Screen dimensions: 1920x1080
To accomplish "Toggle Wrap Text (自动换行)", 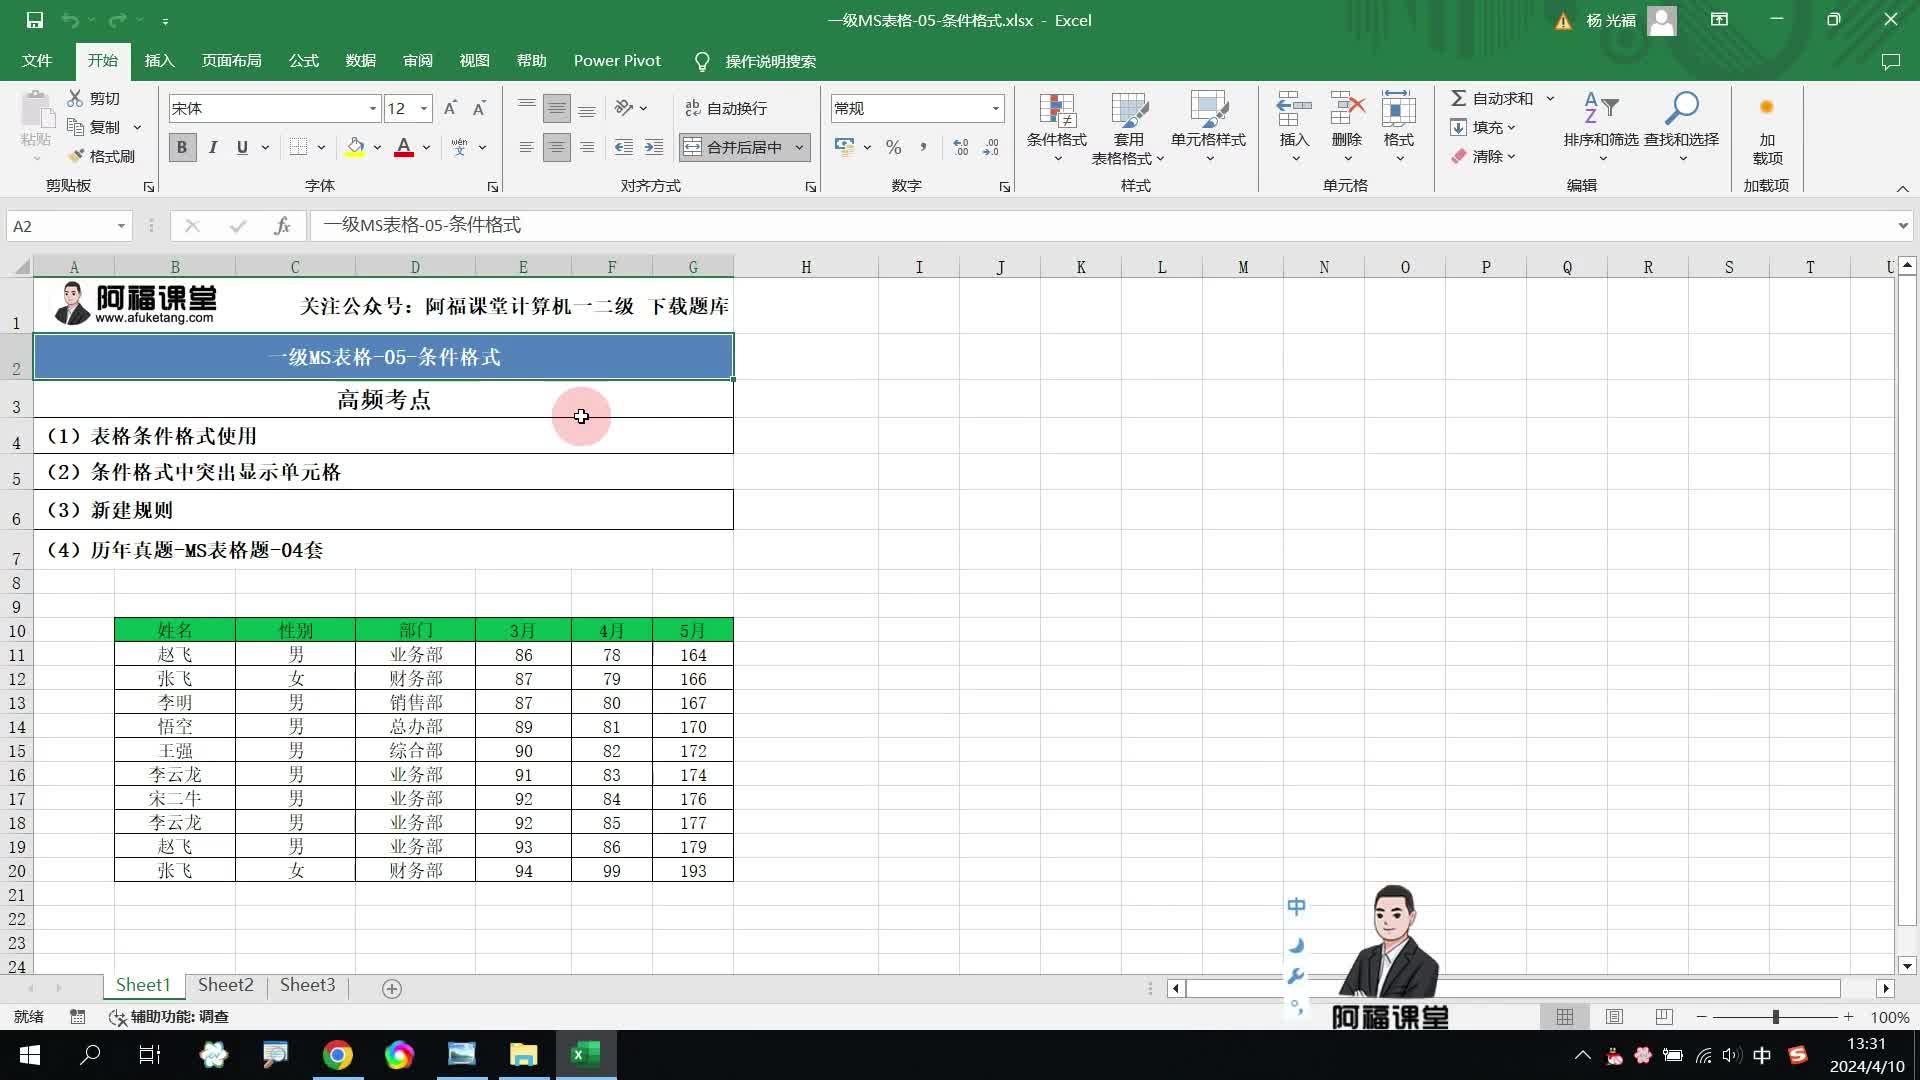I will pyautogui.click(x=726, y=108).
